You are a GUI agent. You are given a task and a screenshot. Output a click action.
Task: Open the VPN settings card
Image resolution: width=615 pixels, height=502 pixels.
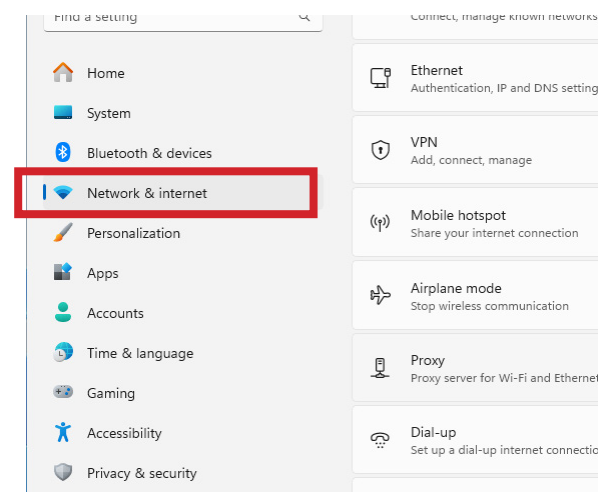(x=475, y=150)
